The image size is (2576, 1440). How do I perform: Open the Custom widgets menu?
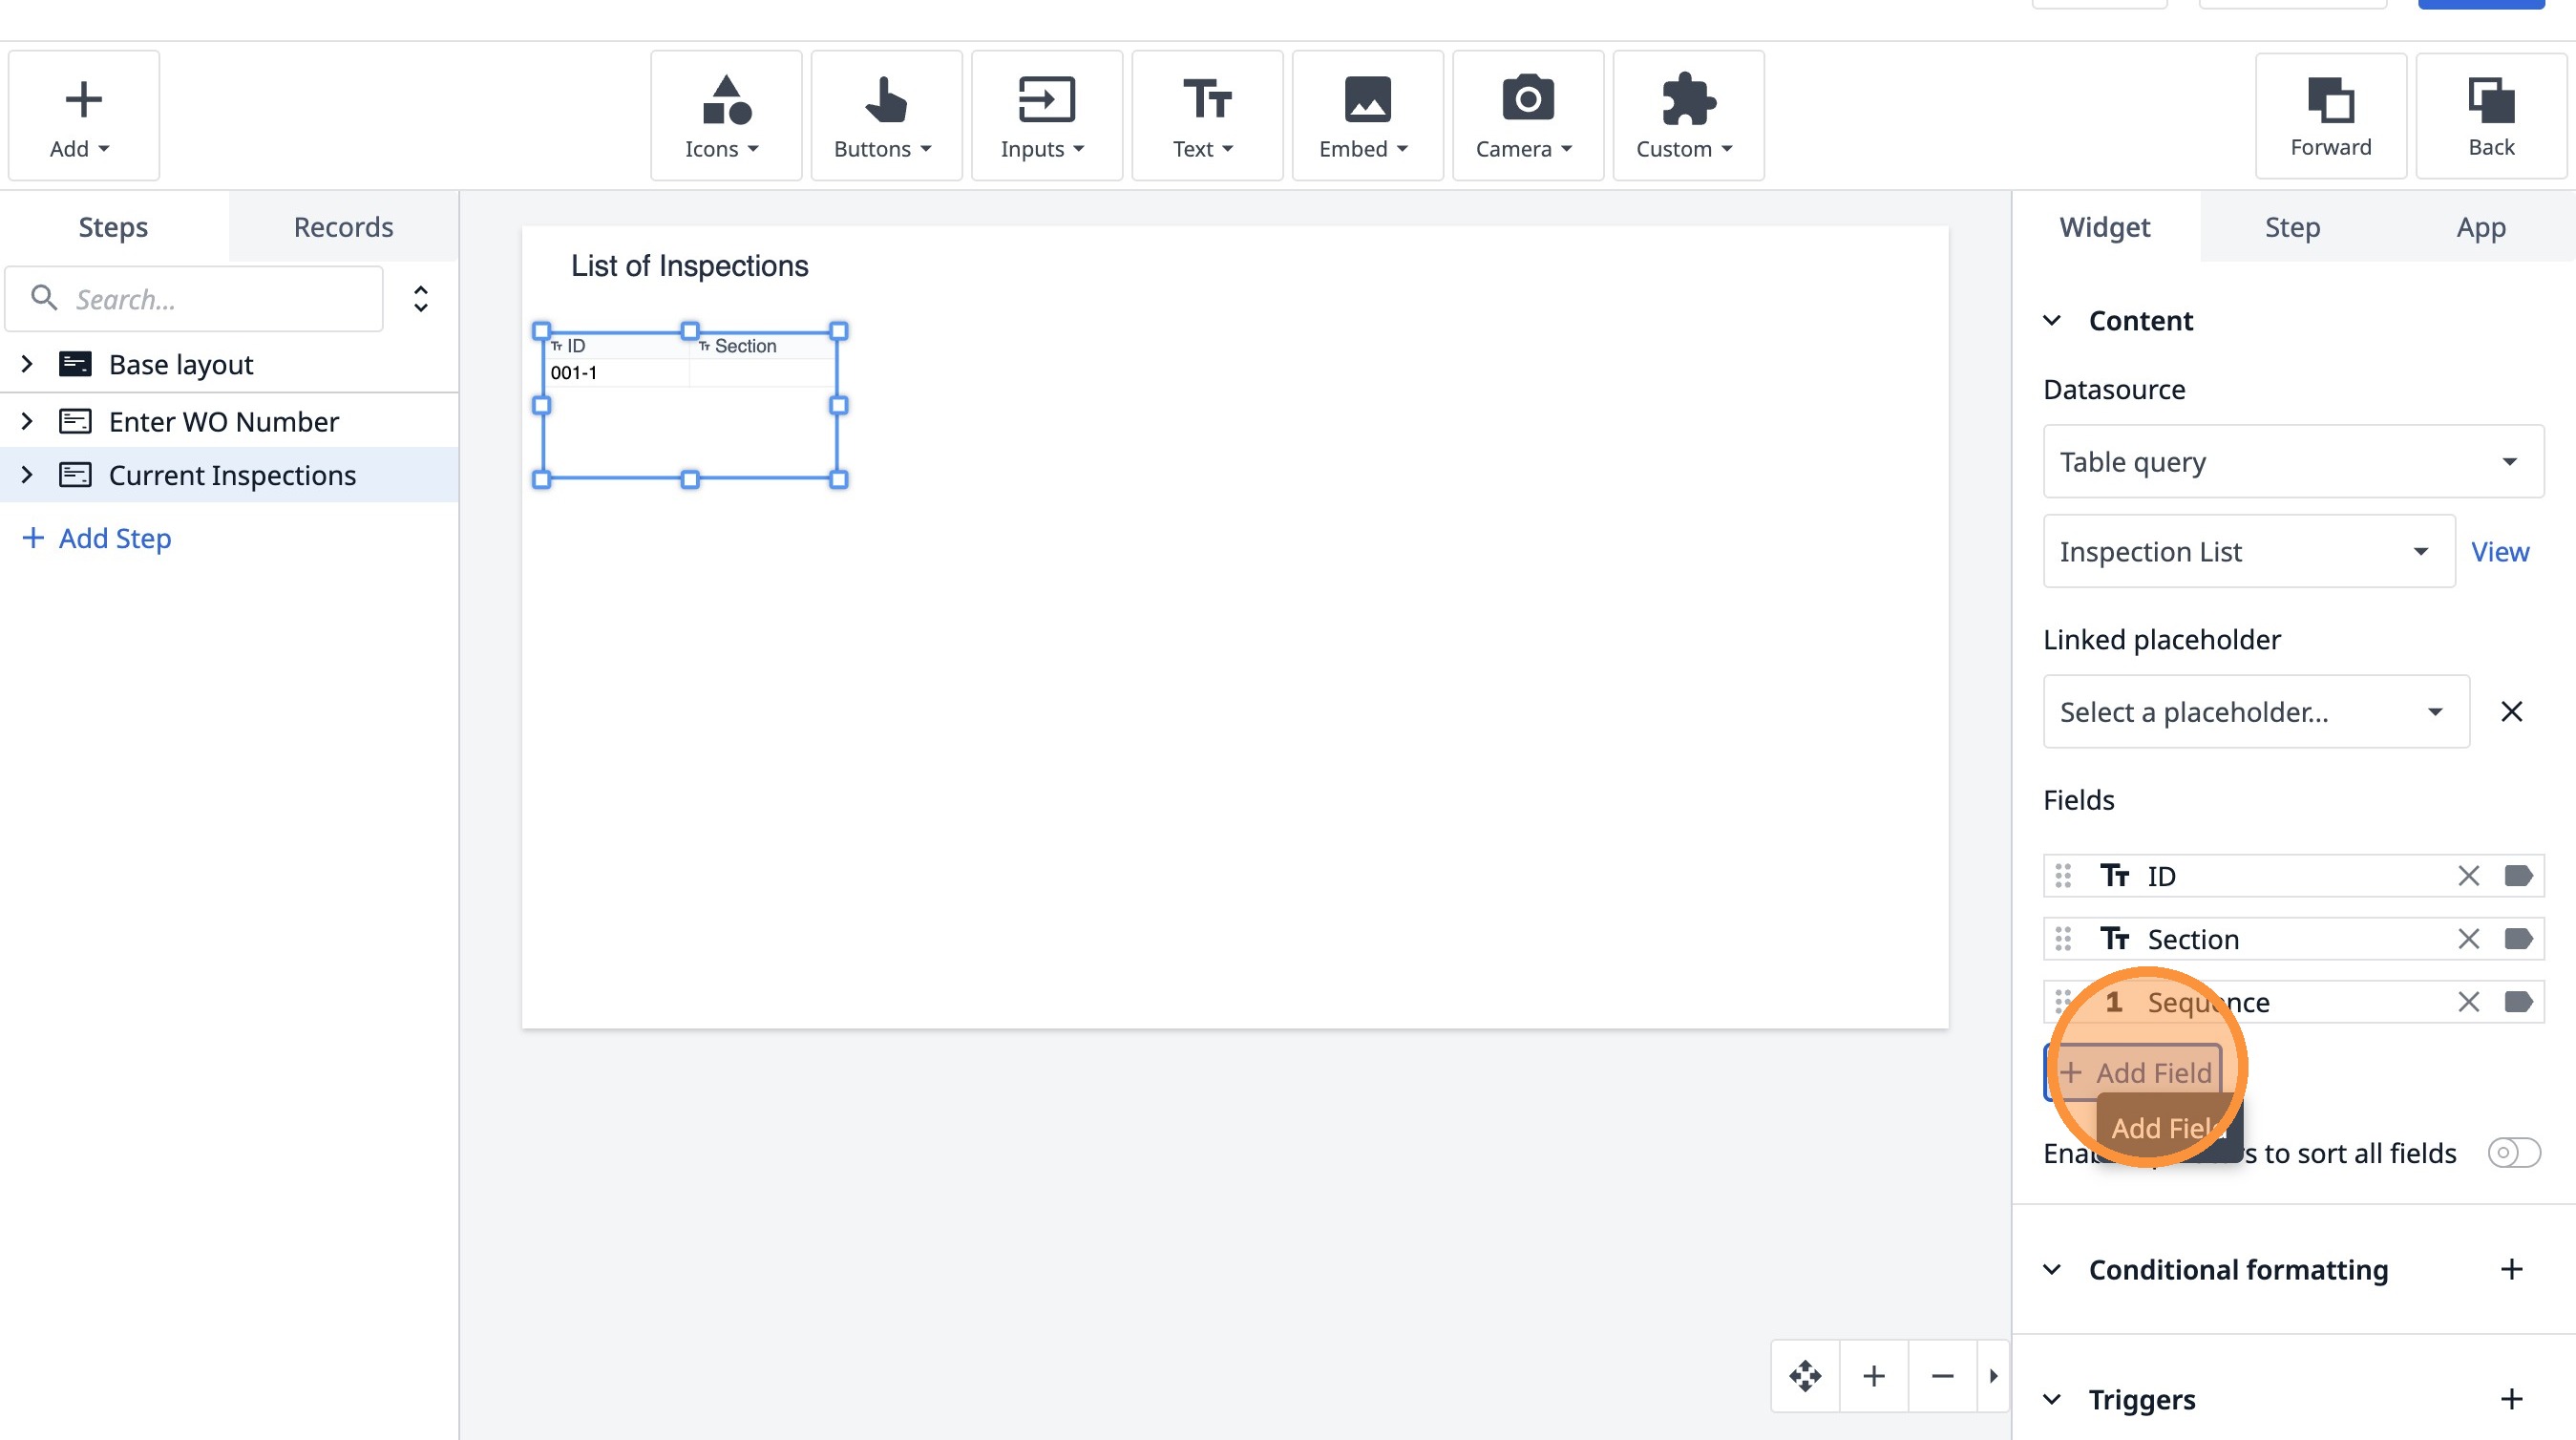pyautogui.click(x=1687, y=116)
